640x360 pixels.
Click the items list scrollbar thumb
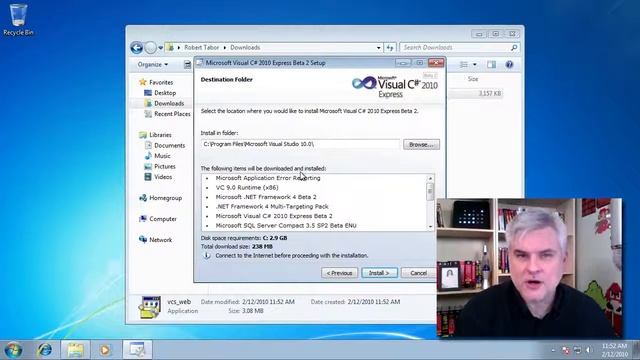click(x=430, y=191)
